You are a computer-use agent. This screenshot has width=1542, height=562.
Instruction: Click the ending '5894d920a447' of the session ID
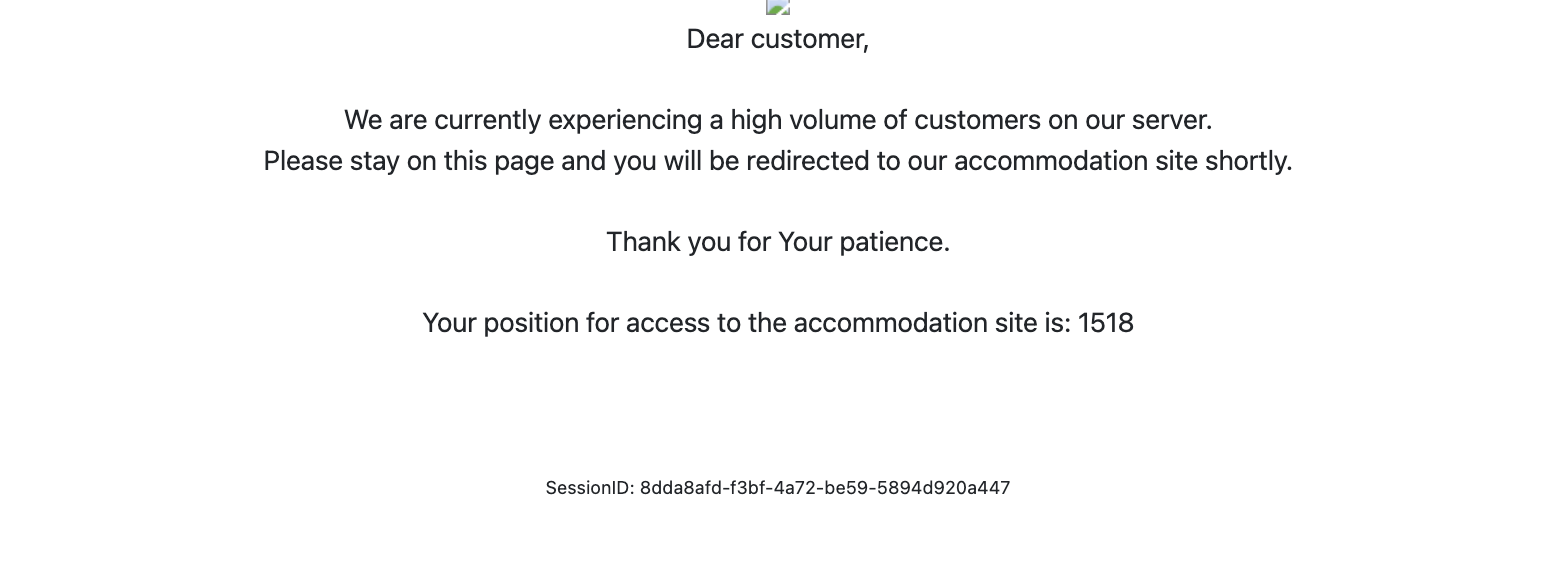pyautogui.click(x=944, y=488)
